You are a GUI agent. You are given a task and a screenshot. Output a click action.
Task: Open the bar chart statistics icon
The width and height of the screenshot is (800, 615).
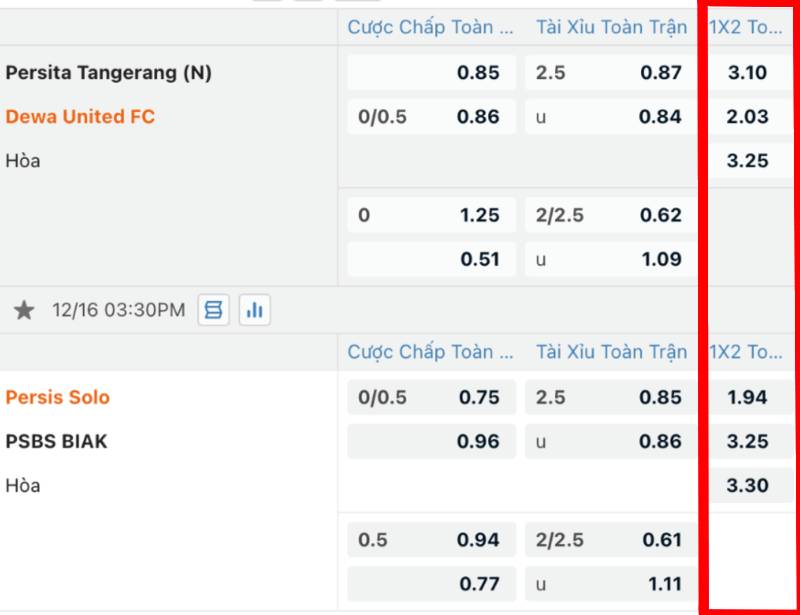(254, 311)
